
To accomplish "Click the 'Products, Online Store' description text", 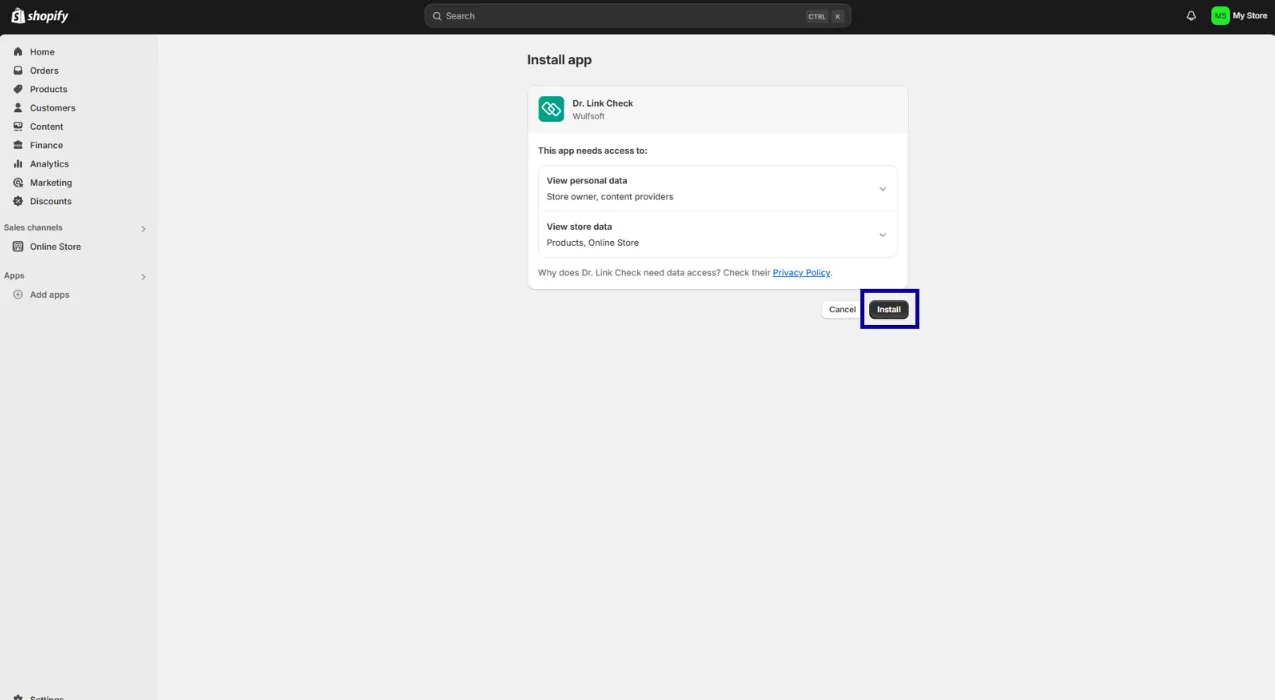I will tap(593, 243).
